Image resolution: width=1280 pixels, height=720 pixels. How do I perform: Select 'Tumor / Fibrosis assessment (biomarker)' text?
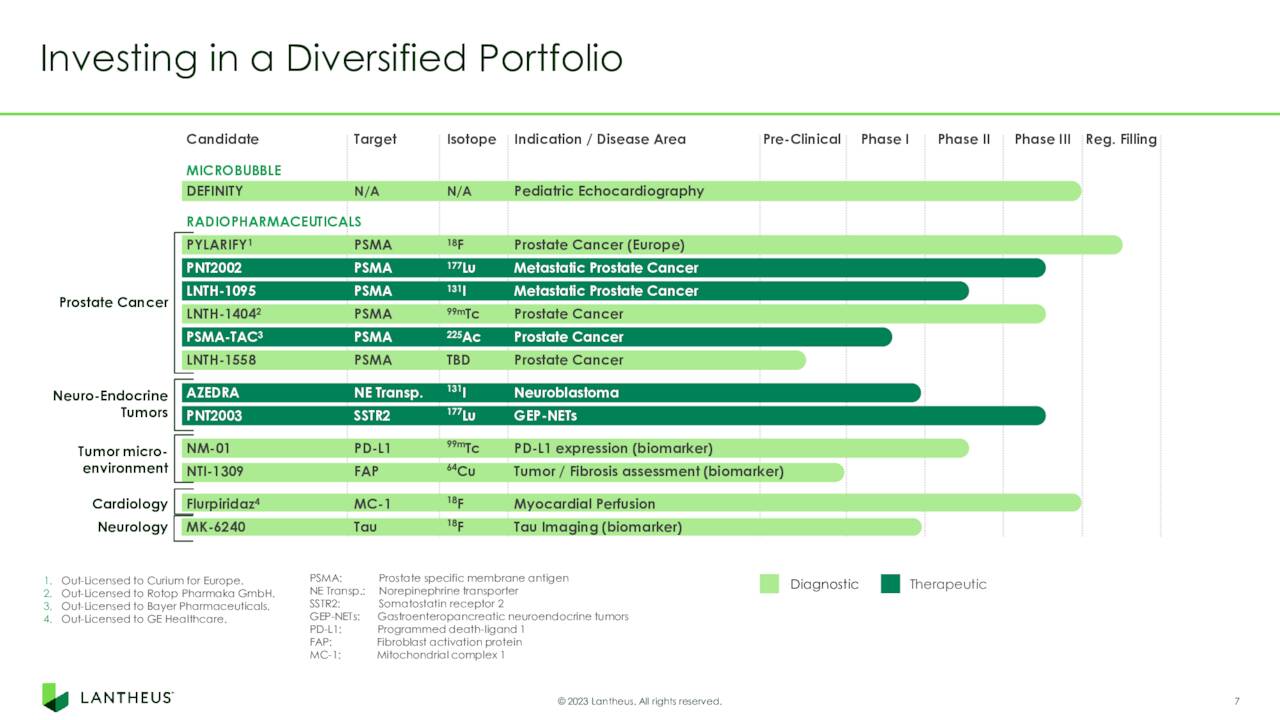click(649, 472)
